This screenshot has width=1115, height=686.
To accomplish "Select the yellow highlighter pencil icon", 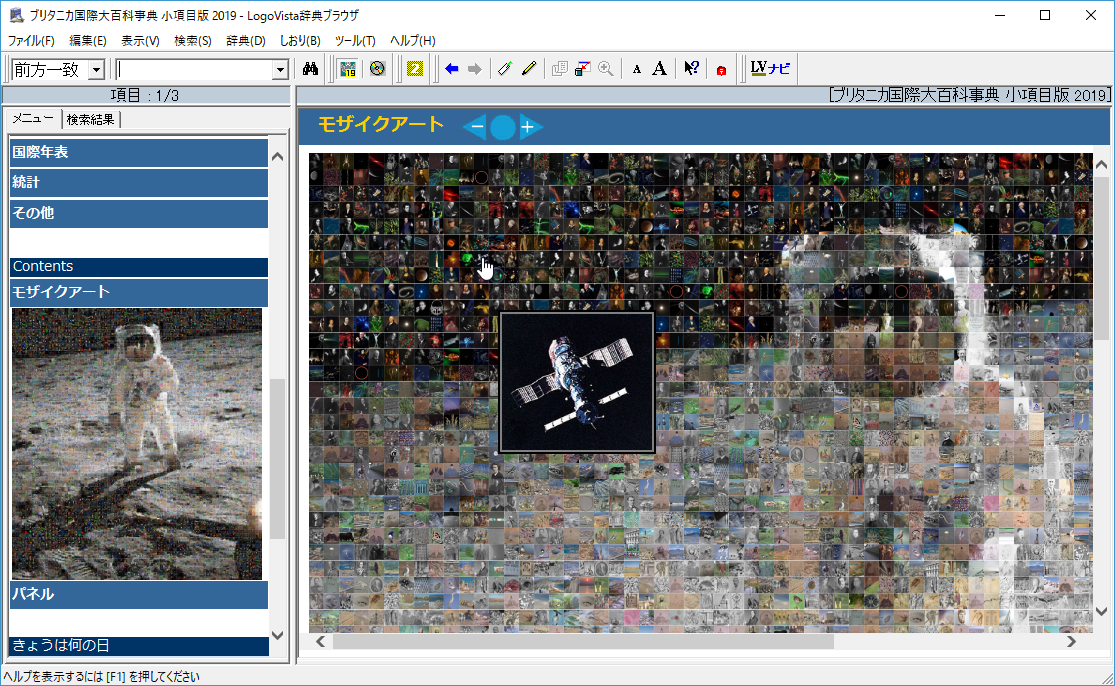I will (x=528, y=69).
